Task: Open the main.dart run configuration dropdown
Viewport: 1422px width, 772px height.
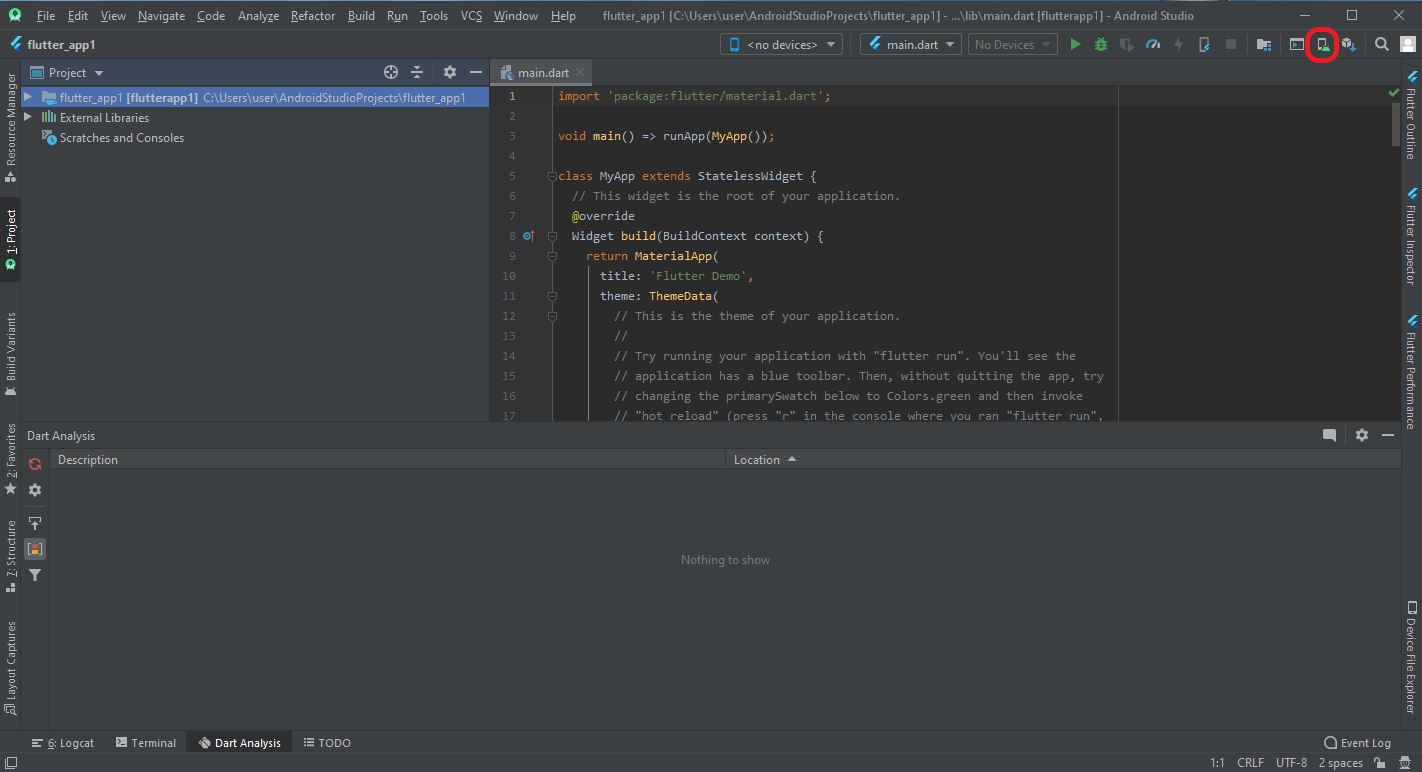Action: point(909,43)
